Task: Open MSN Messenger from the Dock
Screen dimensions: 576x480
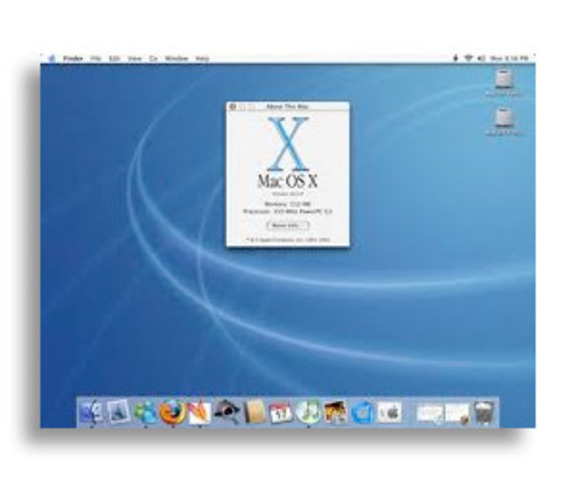Action: pyautogui.click(x=145, y=412)
